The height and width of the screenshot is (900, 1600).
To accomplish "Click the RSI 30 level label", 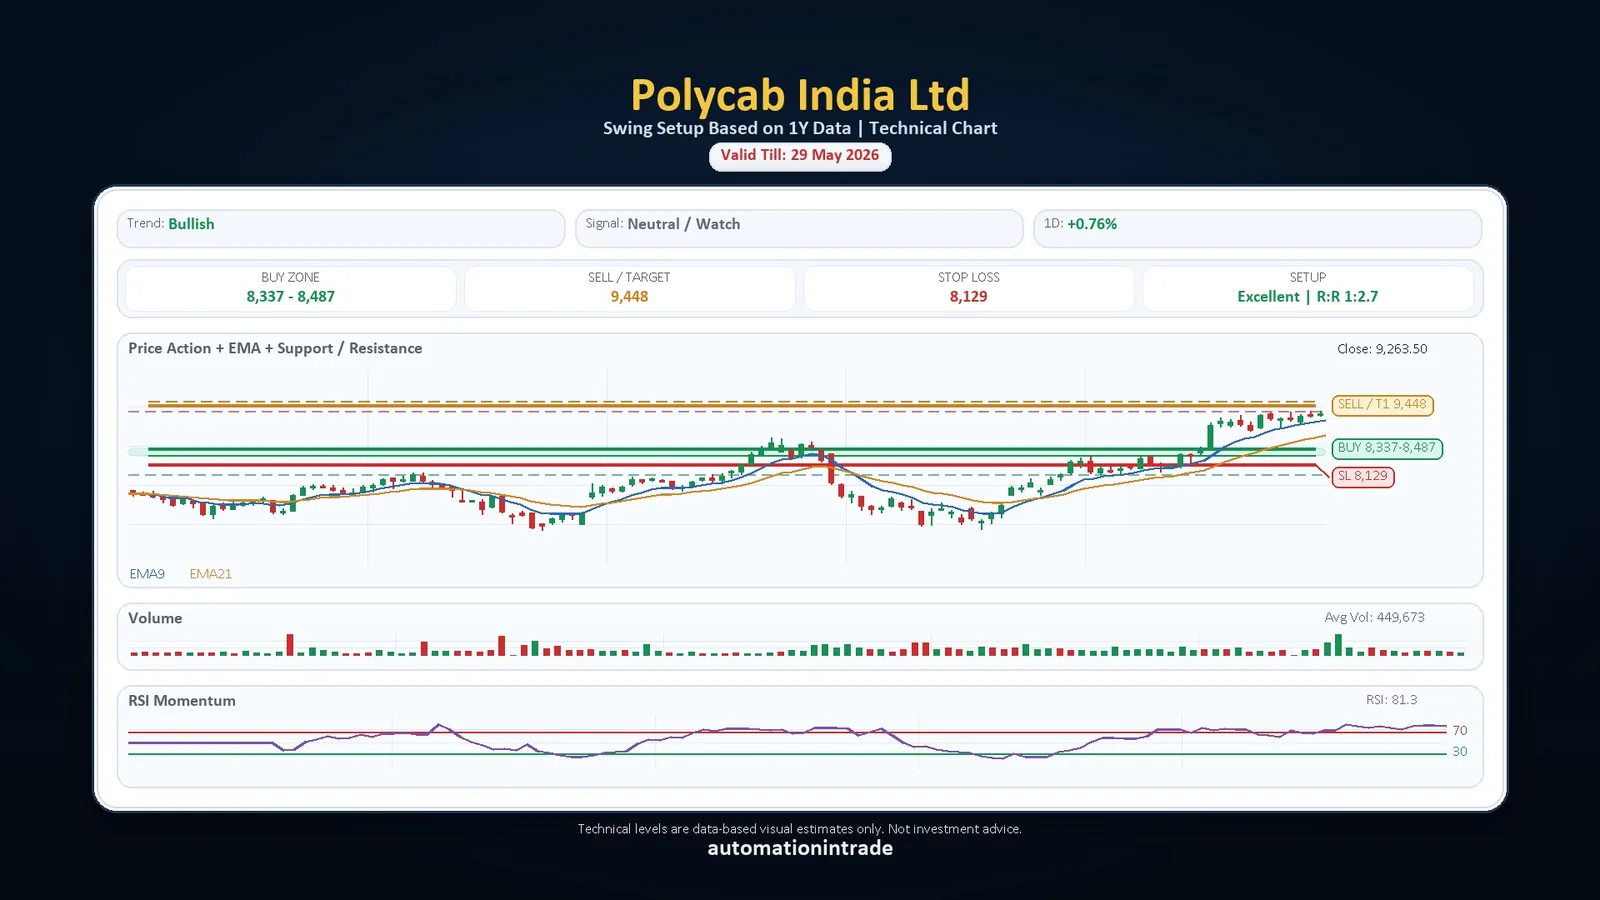I will click(1460, 752).
